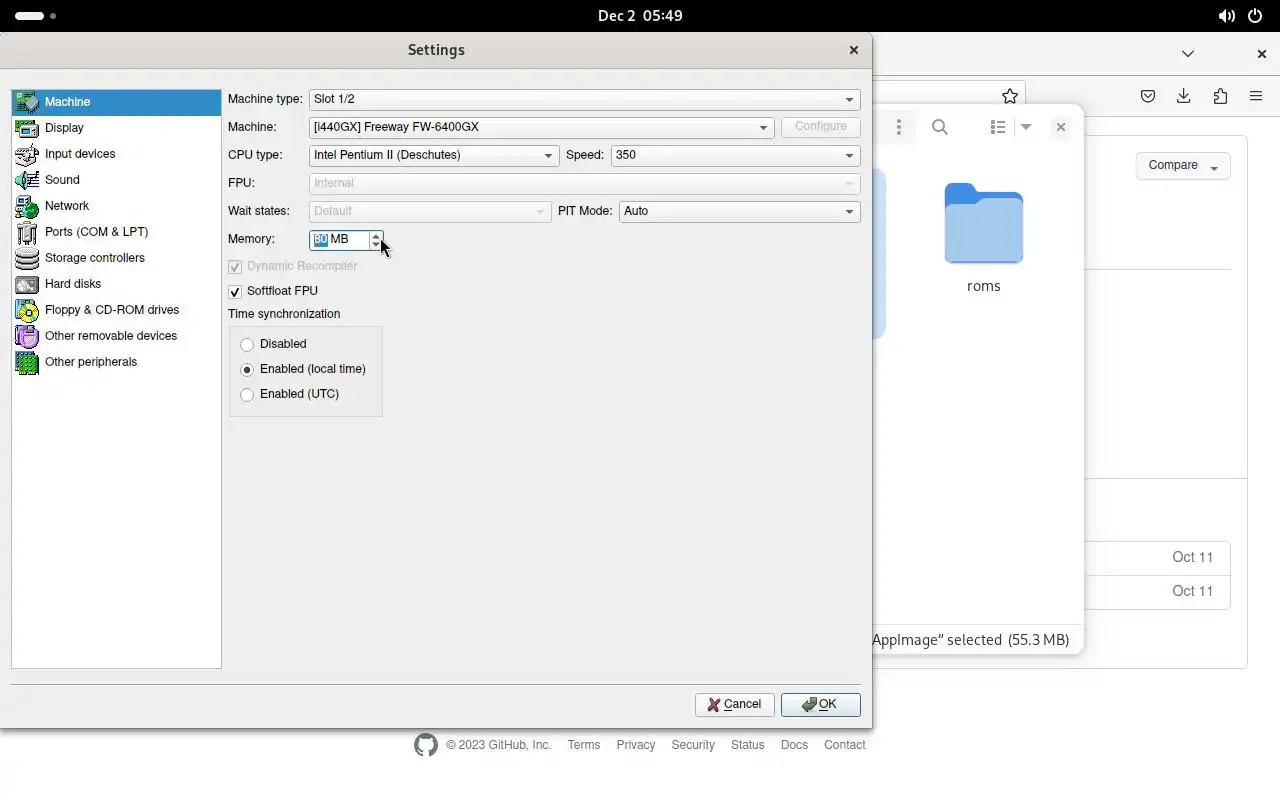The height and width of the screenshot is (800, 1280).
Task: Select Enabled (UTC) radio button
Action: (x=247, y=395)
